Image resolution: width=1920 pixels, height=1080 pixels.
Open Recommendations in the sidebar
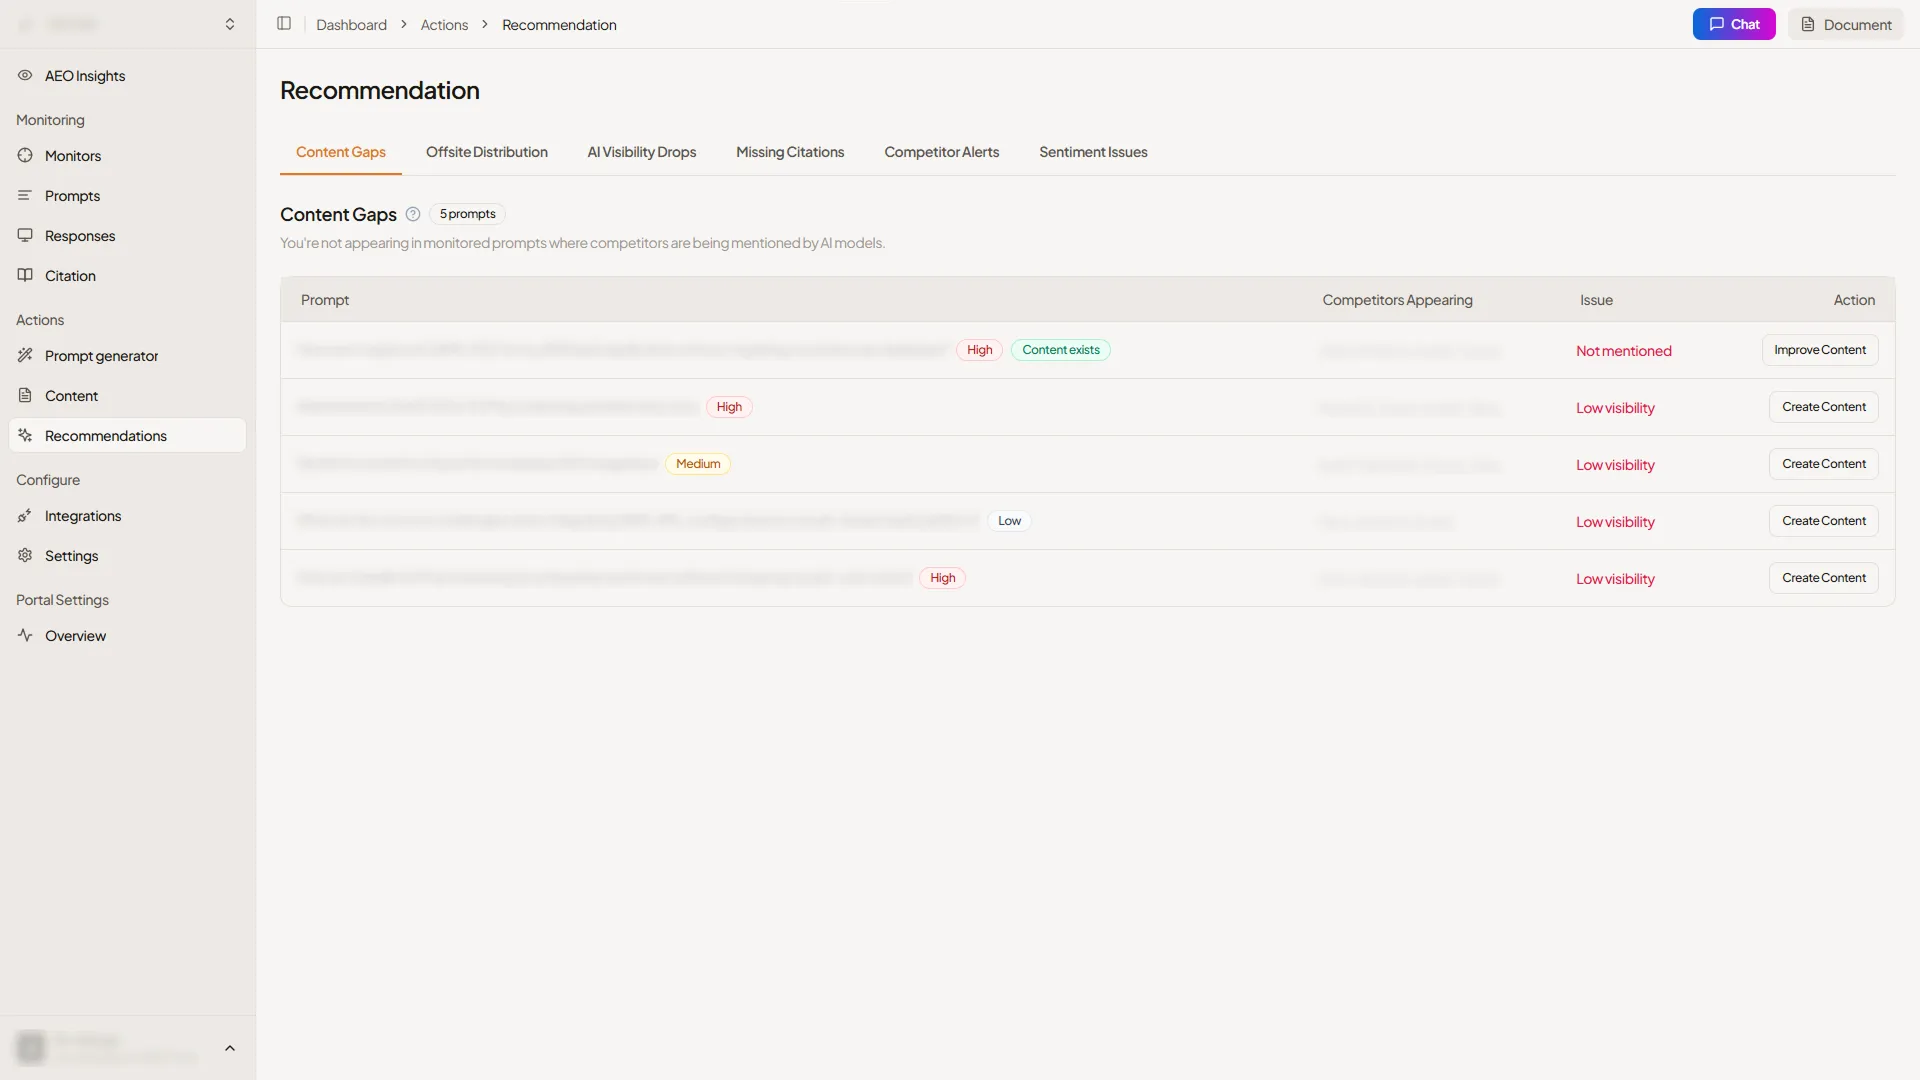[x=128, y=436]
